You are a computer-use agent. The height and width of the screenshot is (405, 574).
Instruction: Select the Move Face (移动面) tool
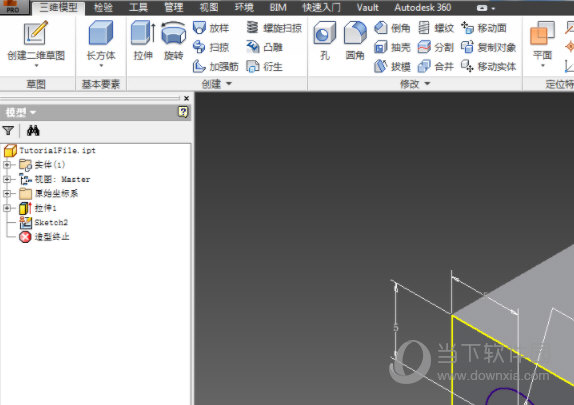tap(484, 28)
